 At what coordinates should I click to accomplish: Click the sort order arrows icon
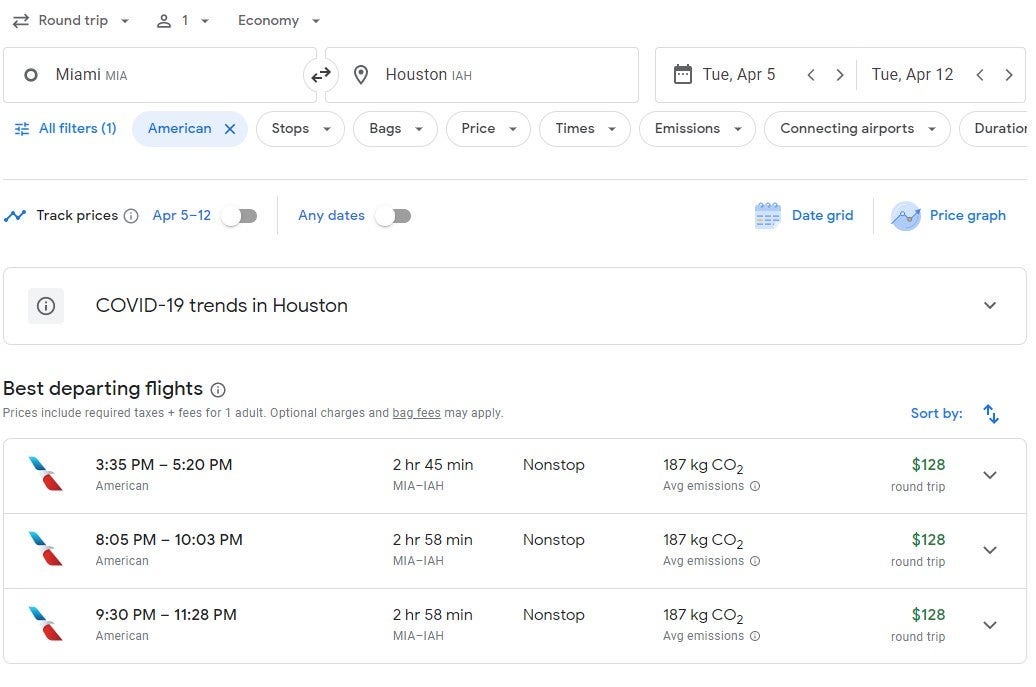click(990, 414)
